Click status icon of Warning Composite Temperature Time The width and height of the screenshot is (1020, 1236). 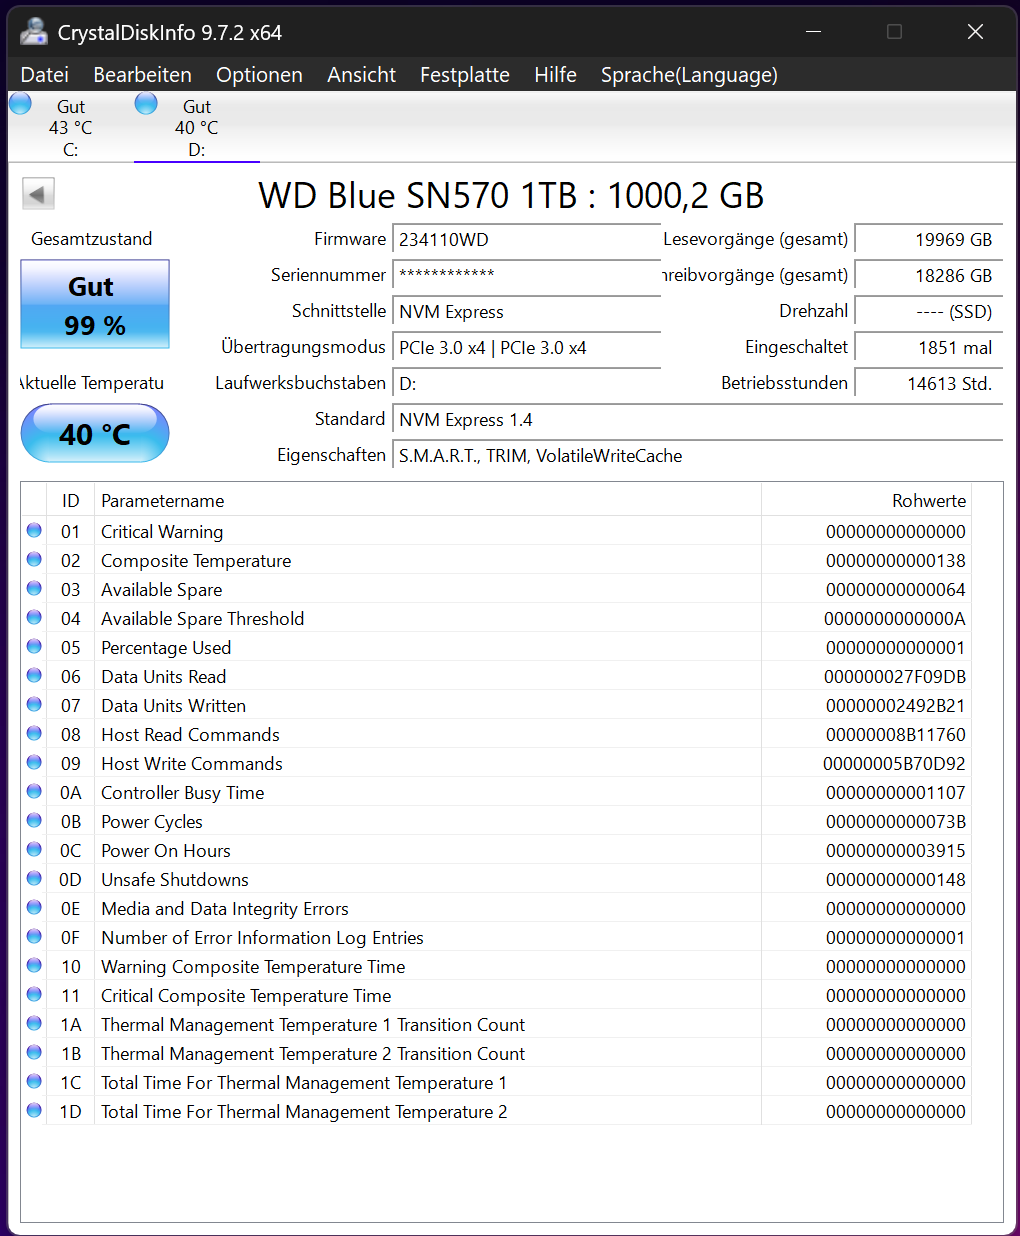click(34, 965)
